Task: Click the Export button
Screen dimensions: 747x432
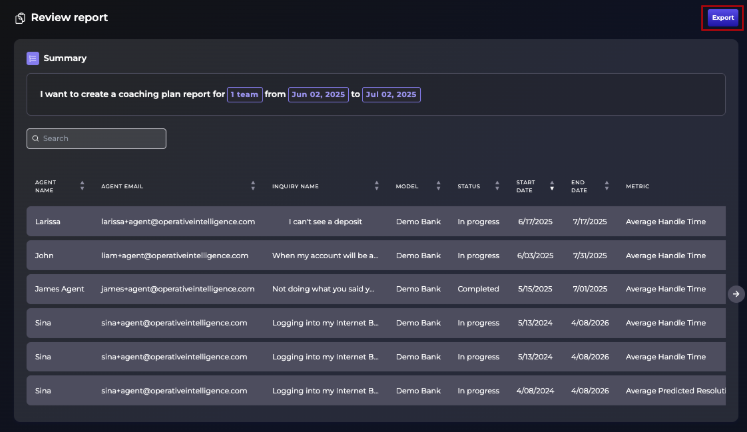Action: click(722, 18)
